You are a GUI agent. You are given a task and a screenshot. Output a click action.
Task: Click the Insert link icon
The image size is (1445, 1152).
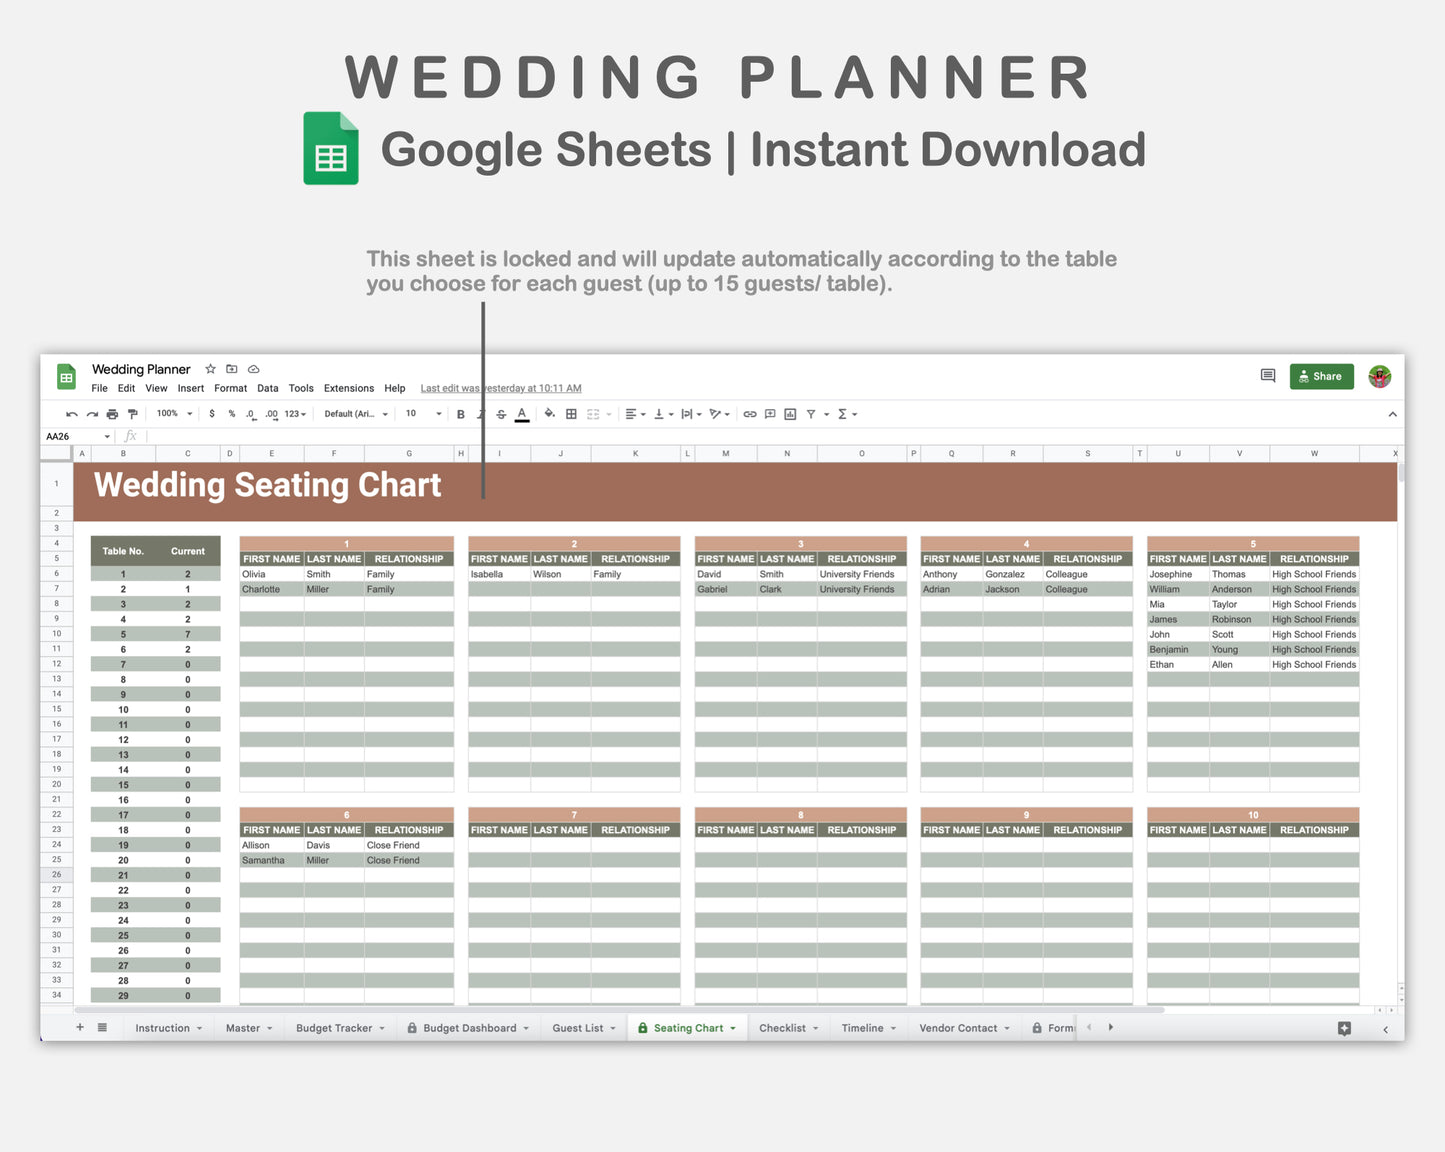coord(748,413)
